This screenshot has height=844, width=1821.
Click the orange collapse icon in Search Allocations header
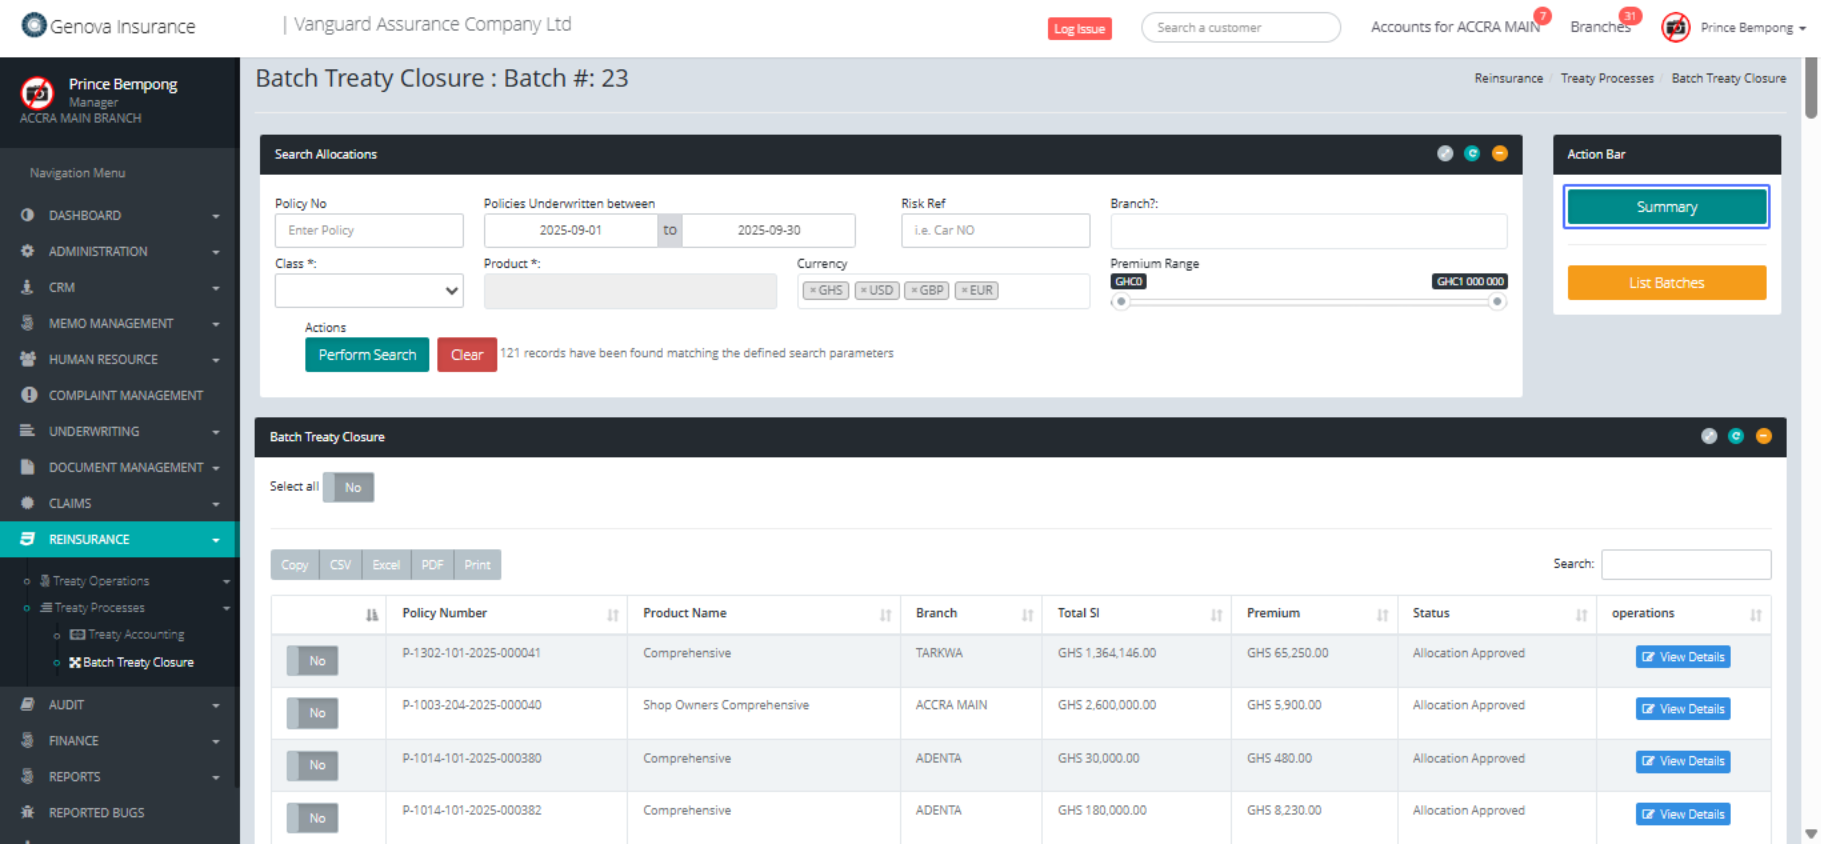pos(1499,153)
